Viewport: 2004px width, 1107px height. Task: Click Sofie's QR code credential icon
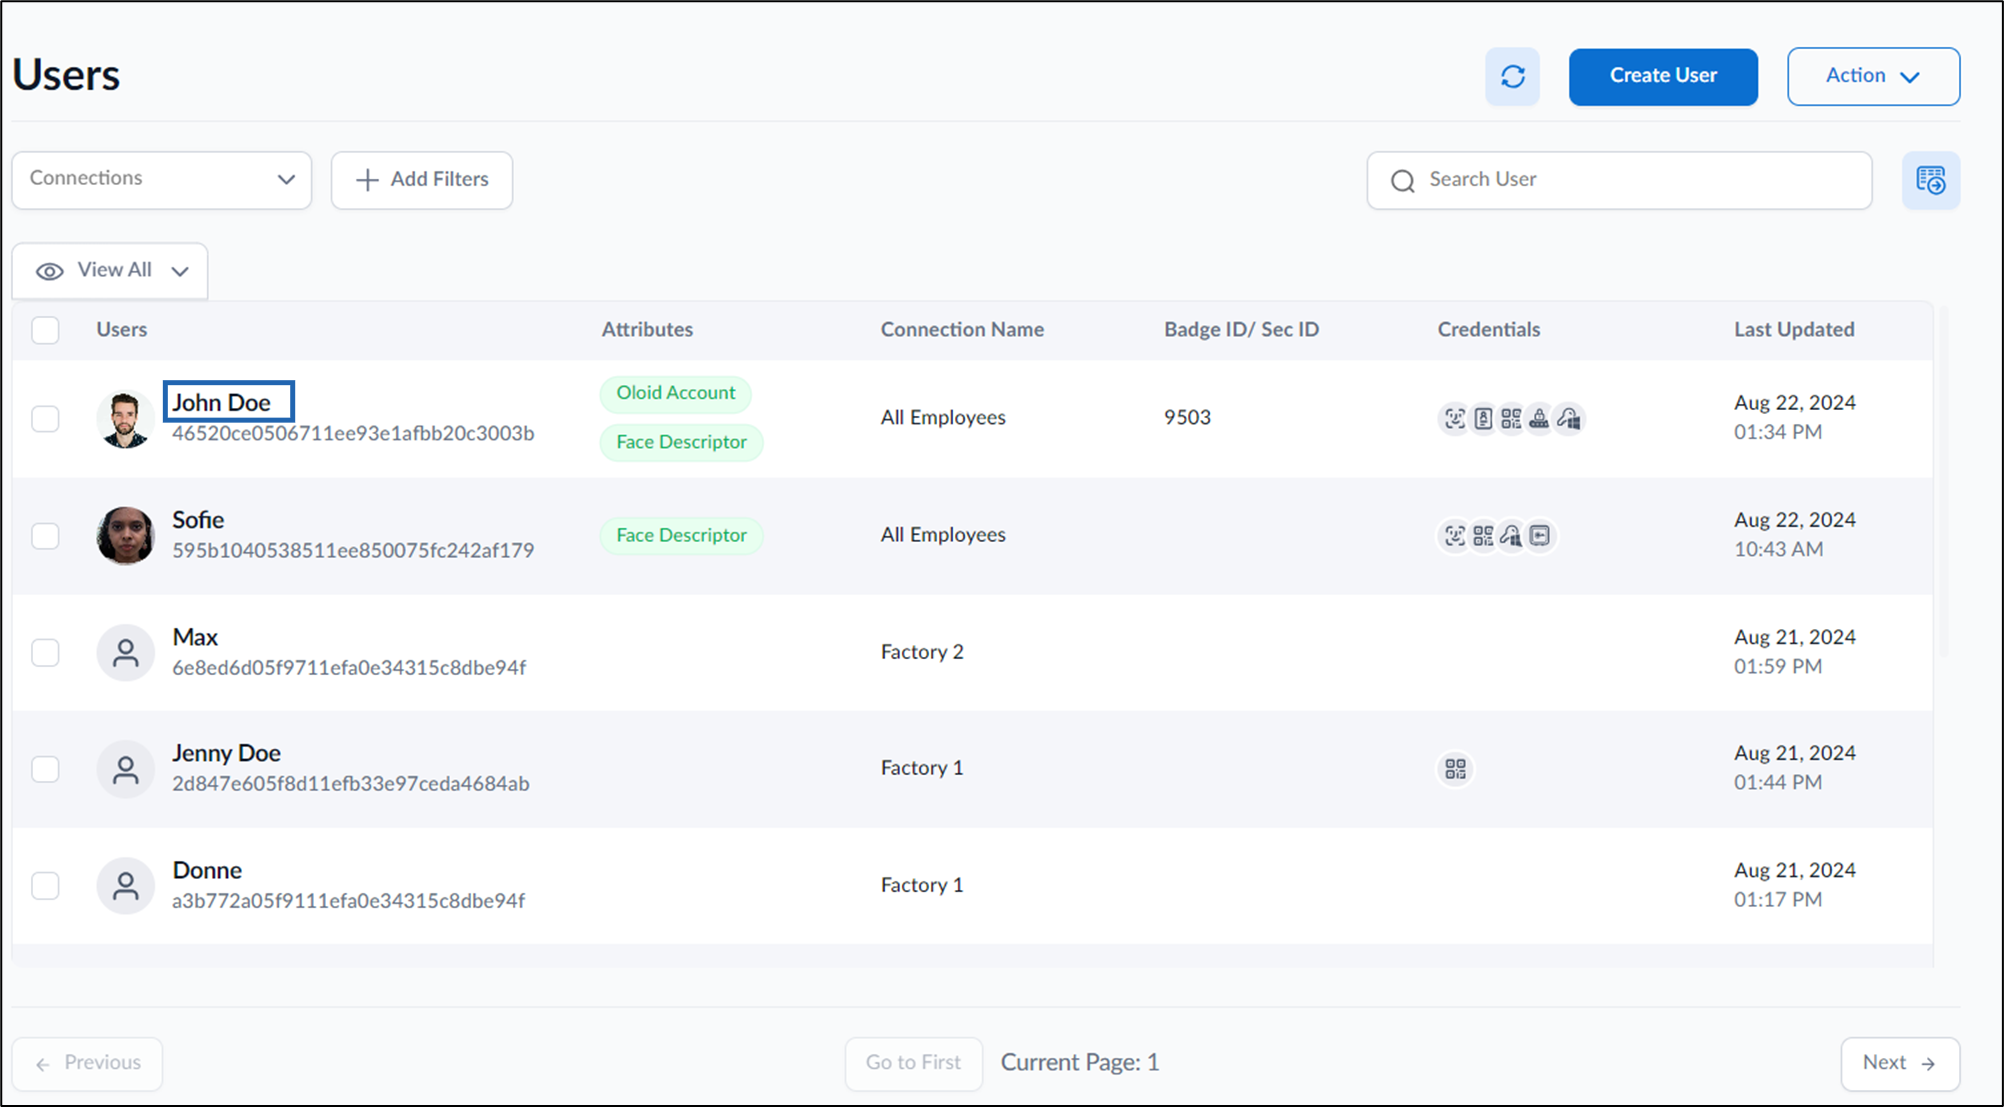(x=1483, y=536)
